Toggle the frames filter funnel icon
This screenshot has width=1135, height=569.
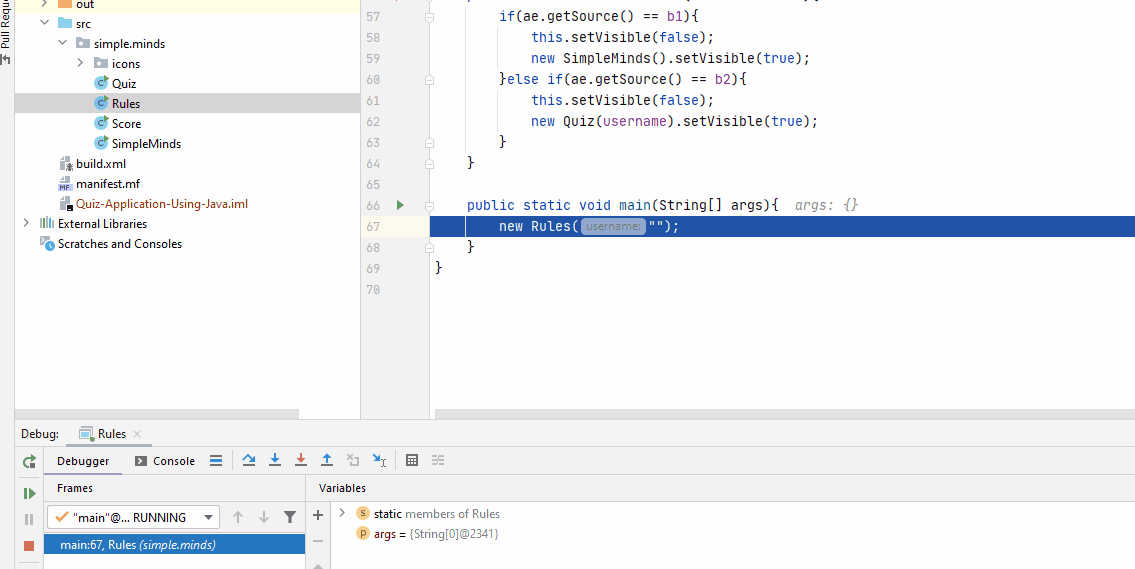point(290,517)
